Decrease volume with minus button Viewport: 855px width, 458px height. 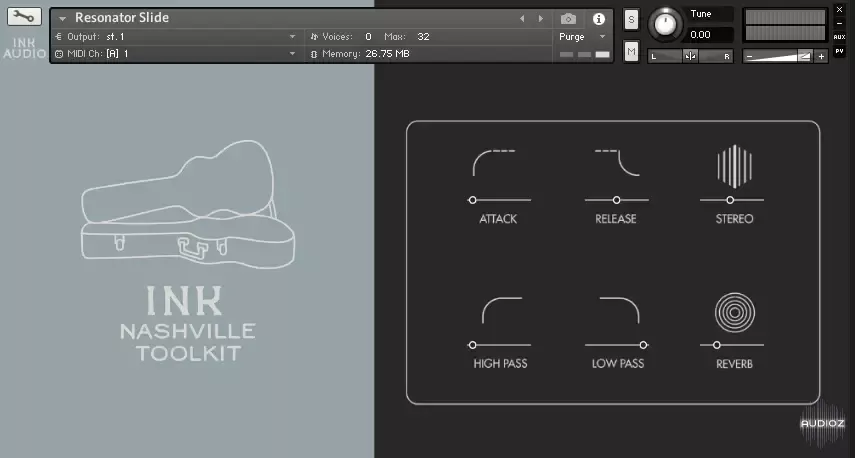(x=750, y=56)
